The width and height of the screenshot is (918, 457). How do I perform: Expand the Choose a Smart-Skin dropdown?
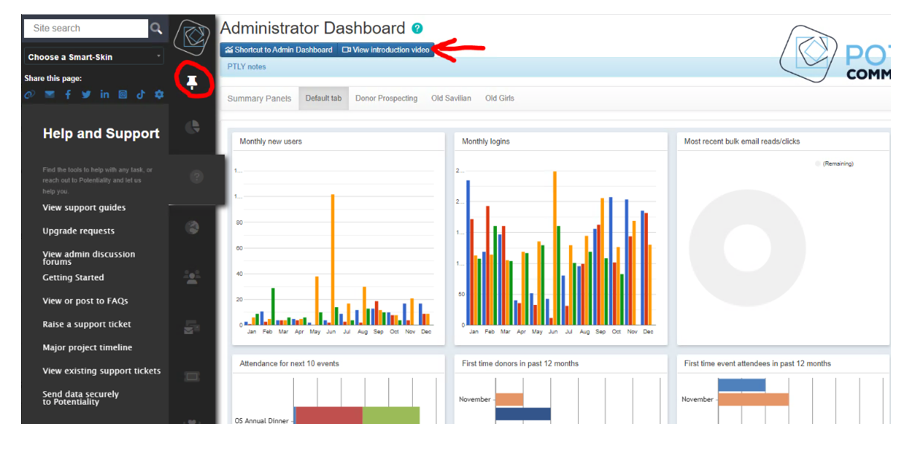tap(94, 57)
